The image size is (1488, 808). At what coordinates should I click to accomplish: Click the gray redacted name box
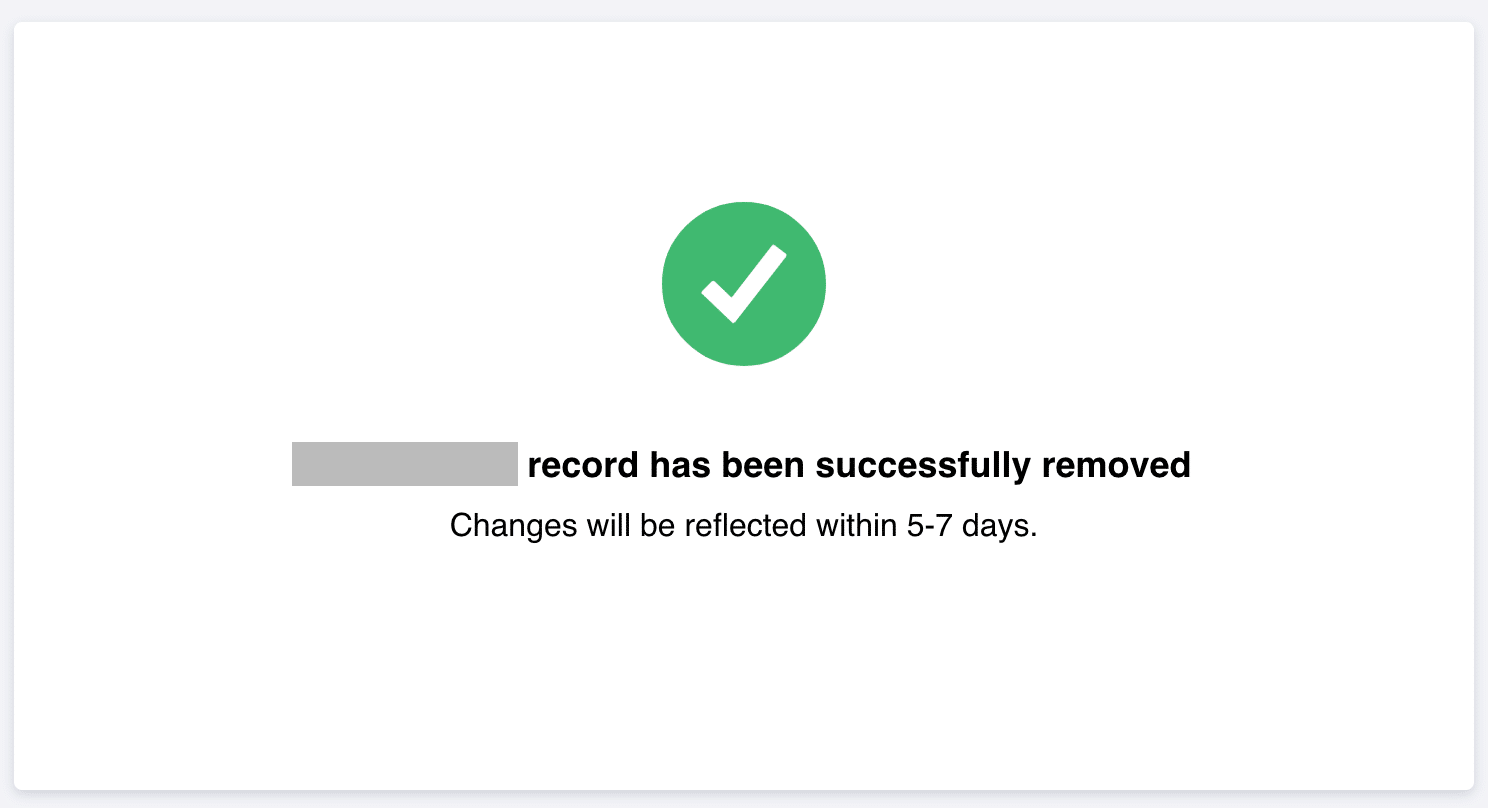point(405,464)
